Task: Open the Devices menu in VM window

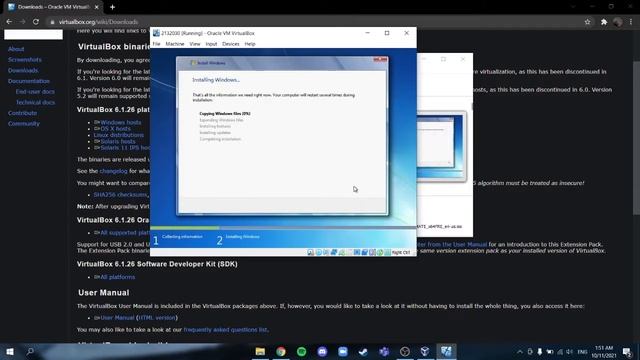Action: (x=231, y=44)
